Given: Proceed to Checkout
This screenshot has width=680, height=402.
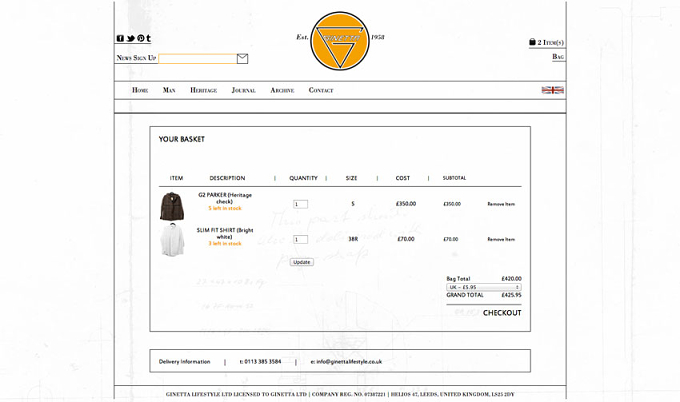Looking at the screenshot, I should pyautogui.click(x=502, y=313).
